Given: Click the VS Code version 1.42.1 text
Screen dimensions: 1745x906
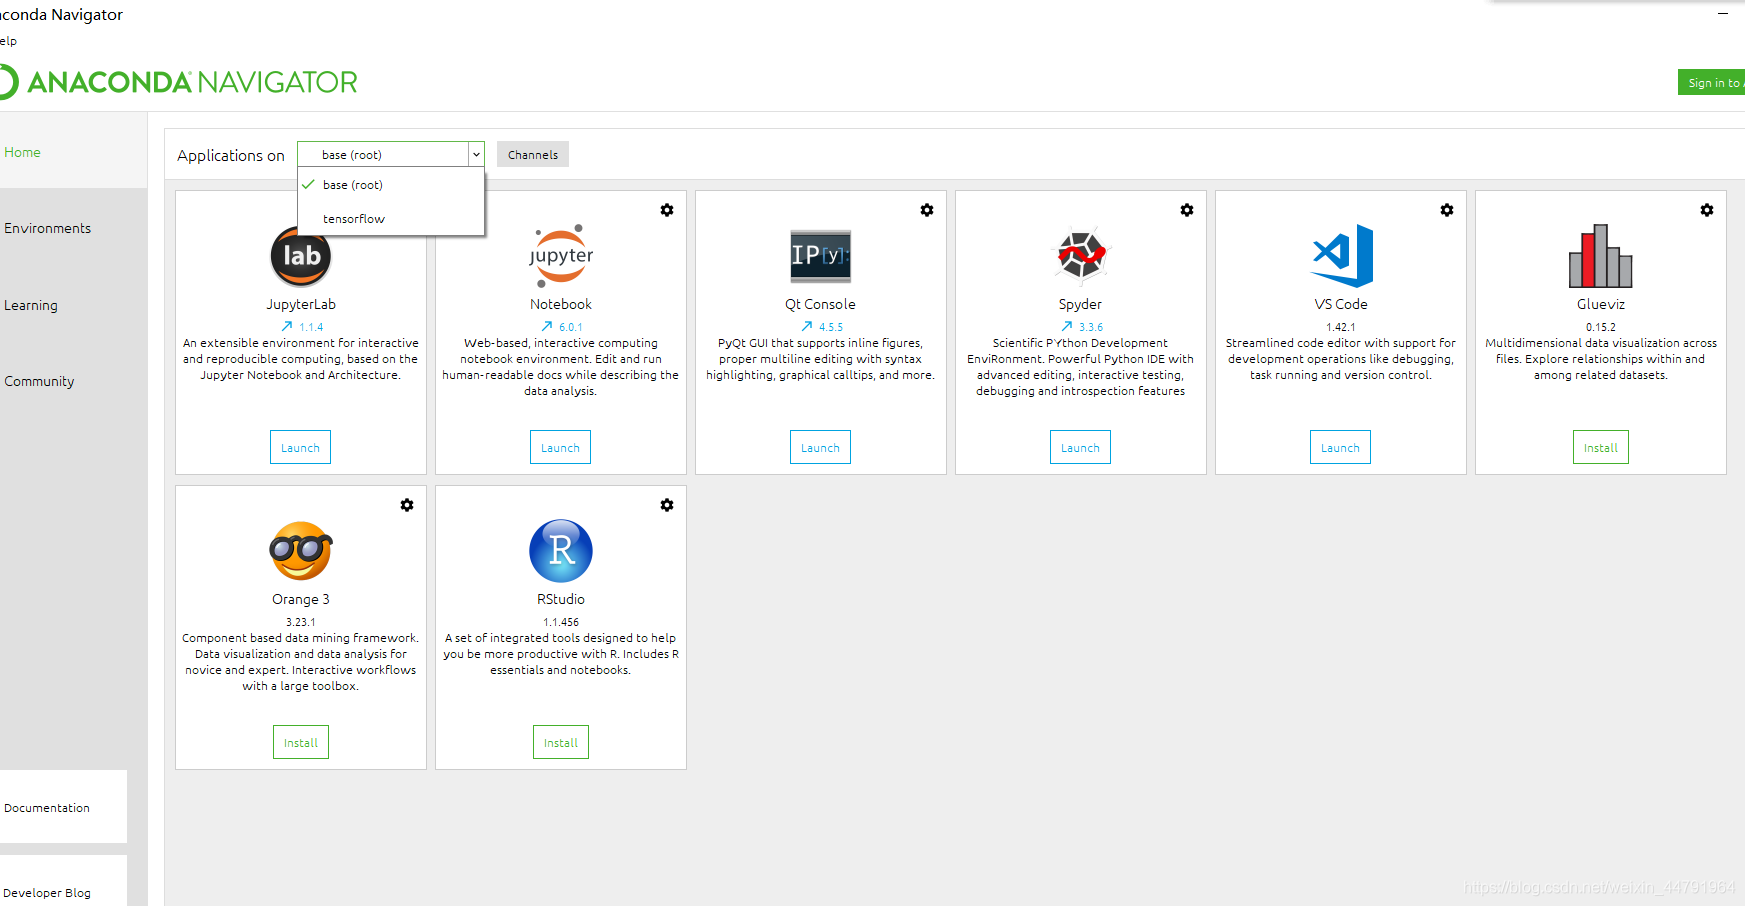Looking at the screenshot, I should tap(1341, 327).
